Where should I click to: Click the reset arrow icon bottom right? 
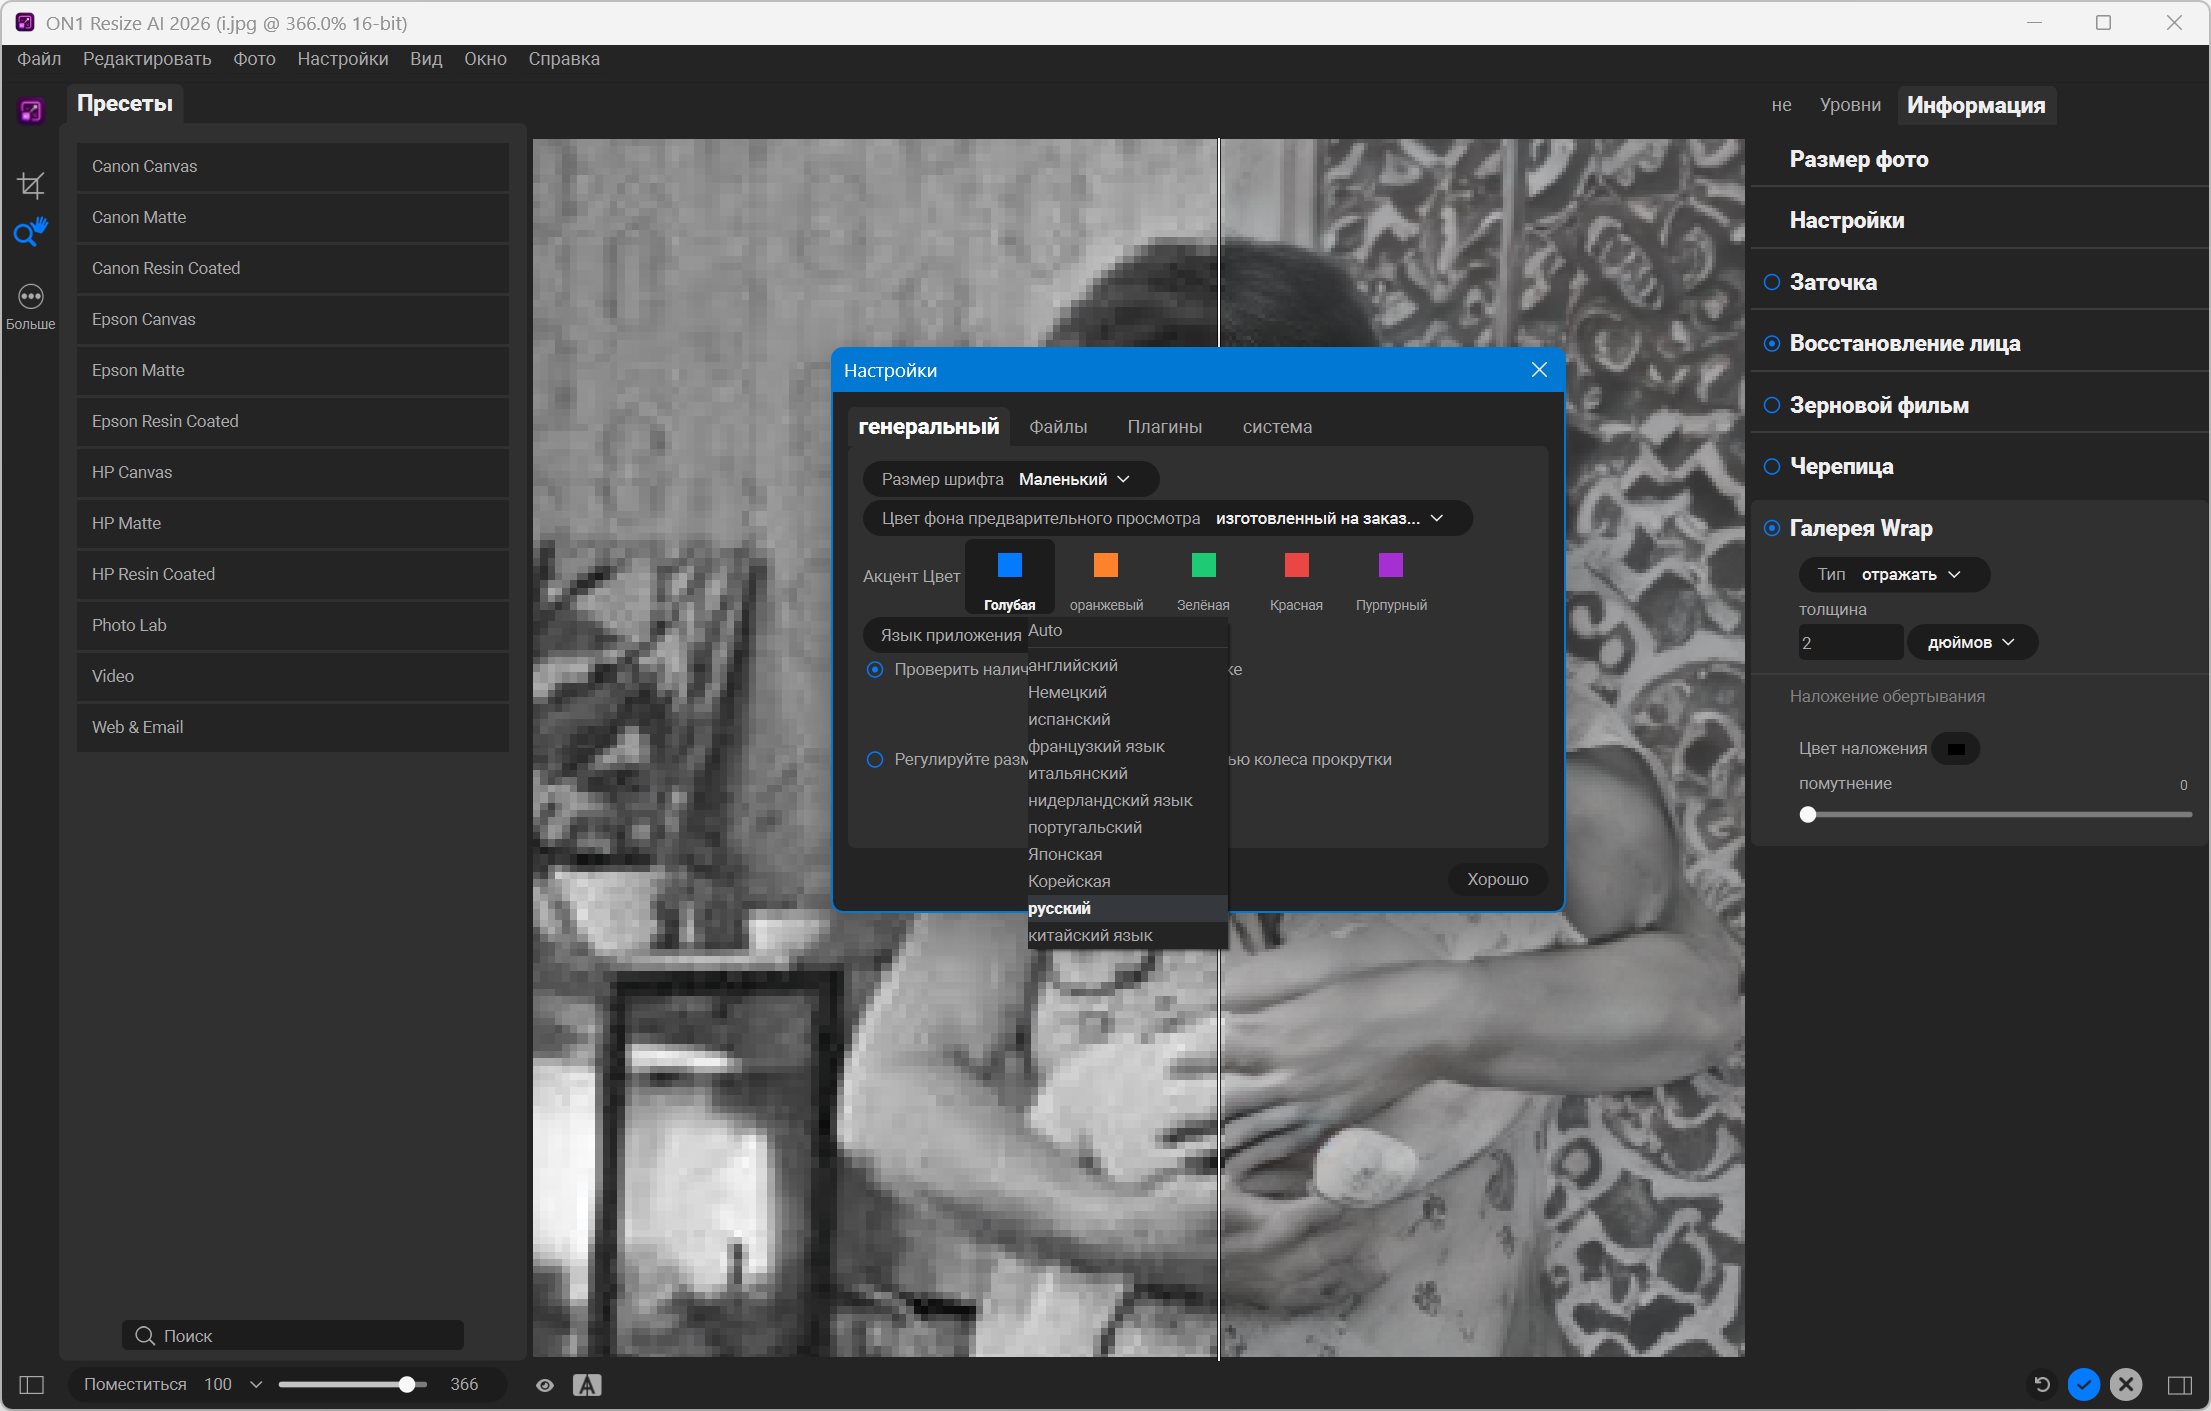tap(2042, 1384)
